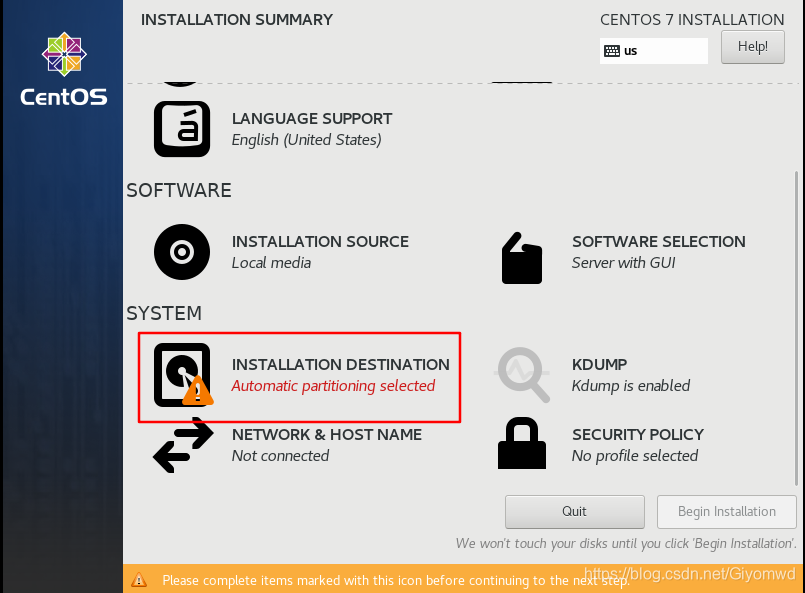Open NETWORK & HOST NAME label
Viewport: 805px width, 593px height.
click(327, 435)
